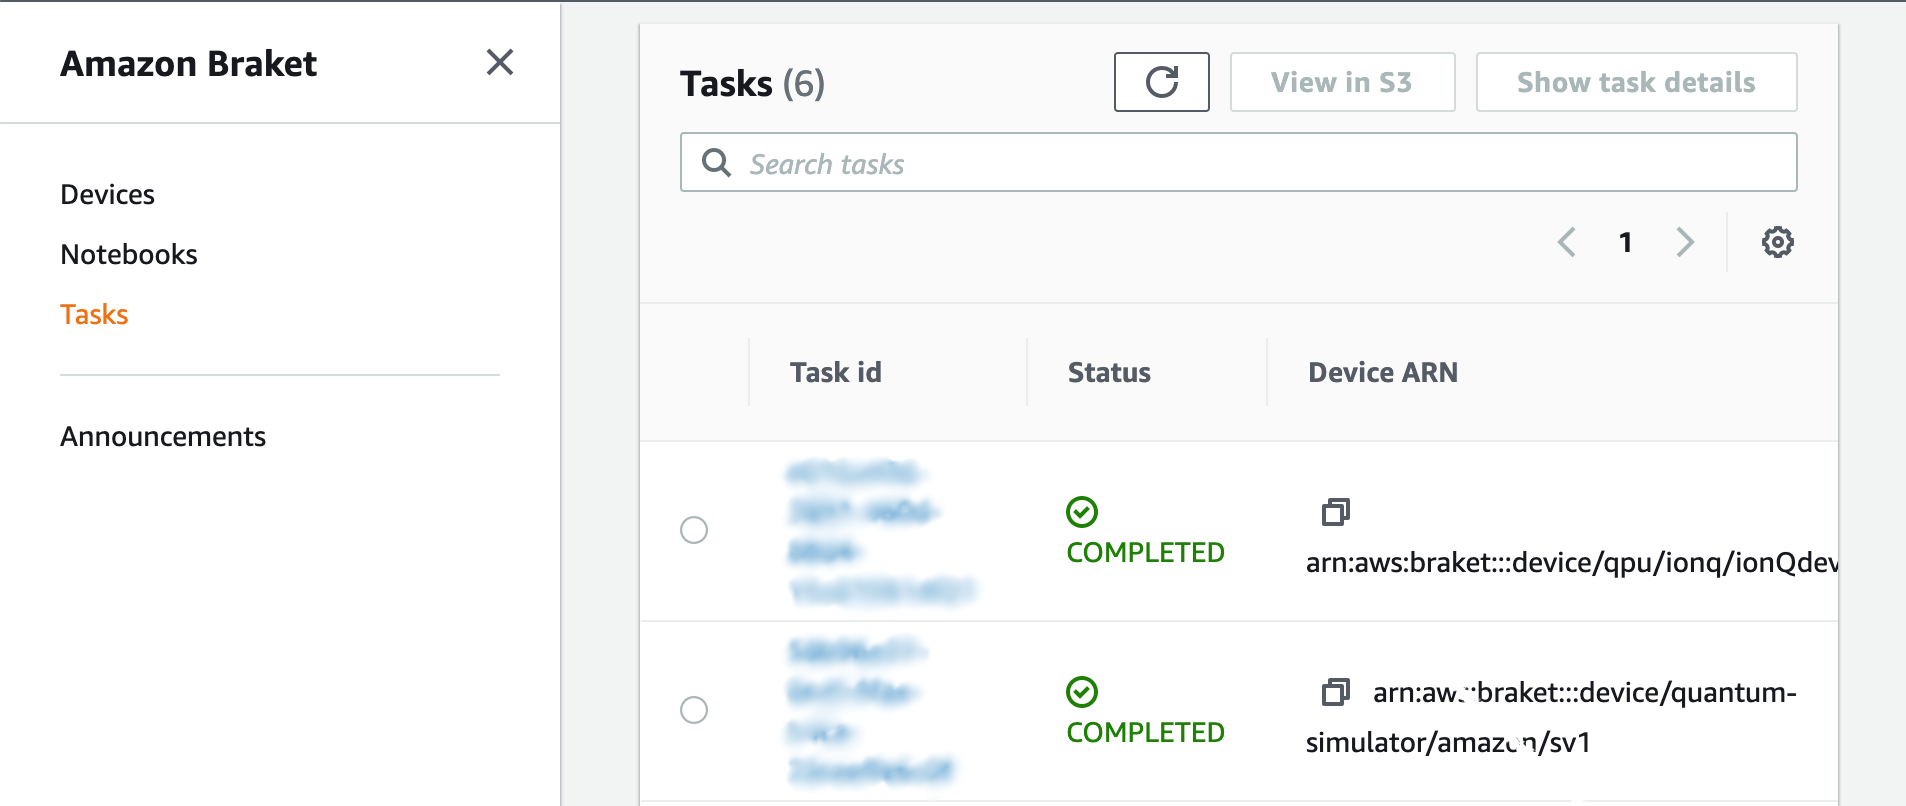
Task: Open the Devices section
Action: click(x=107, y=193)
